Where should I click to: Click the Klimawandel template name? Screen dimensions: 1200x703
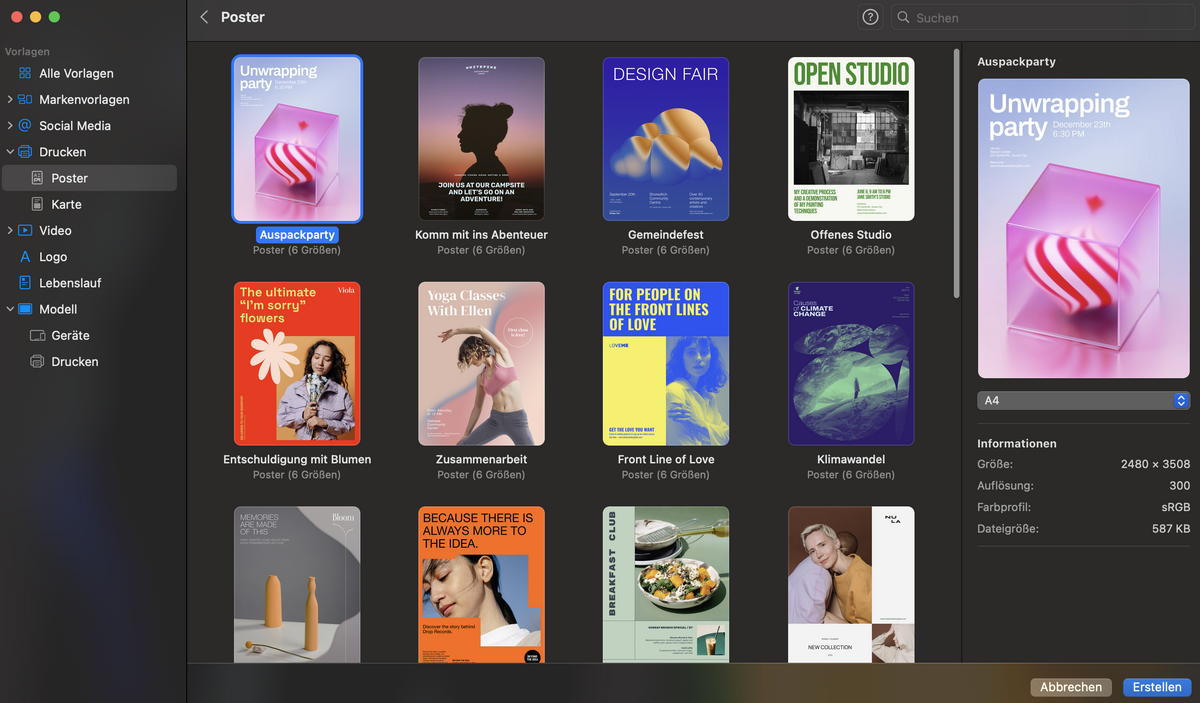click(x=851, y=460)
